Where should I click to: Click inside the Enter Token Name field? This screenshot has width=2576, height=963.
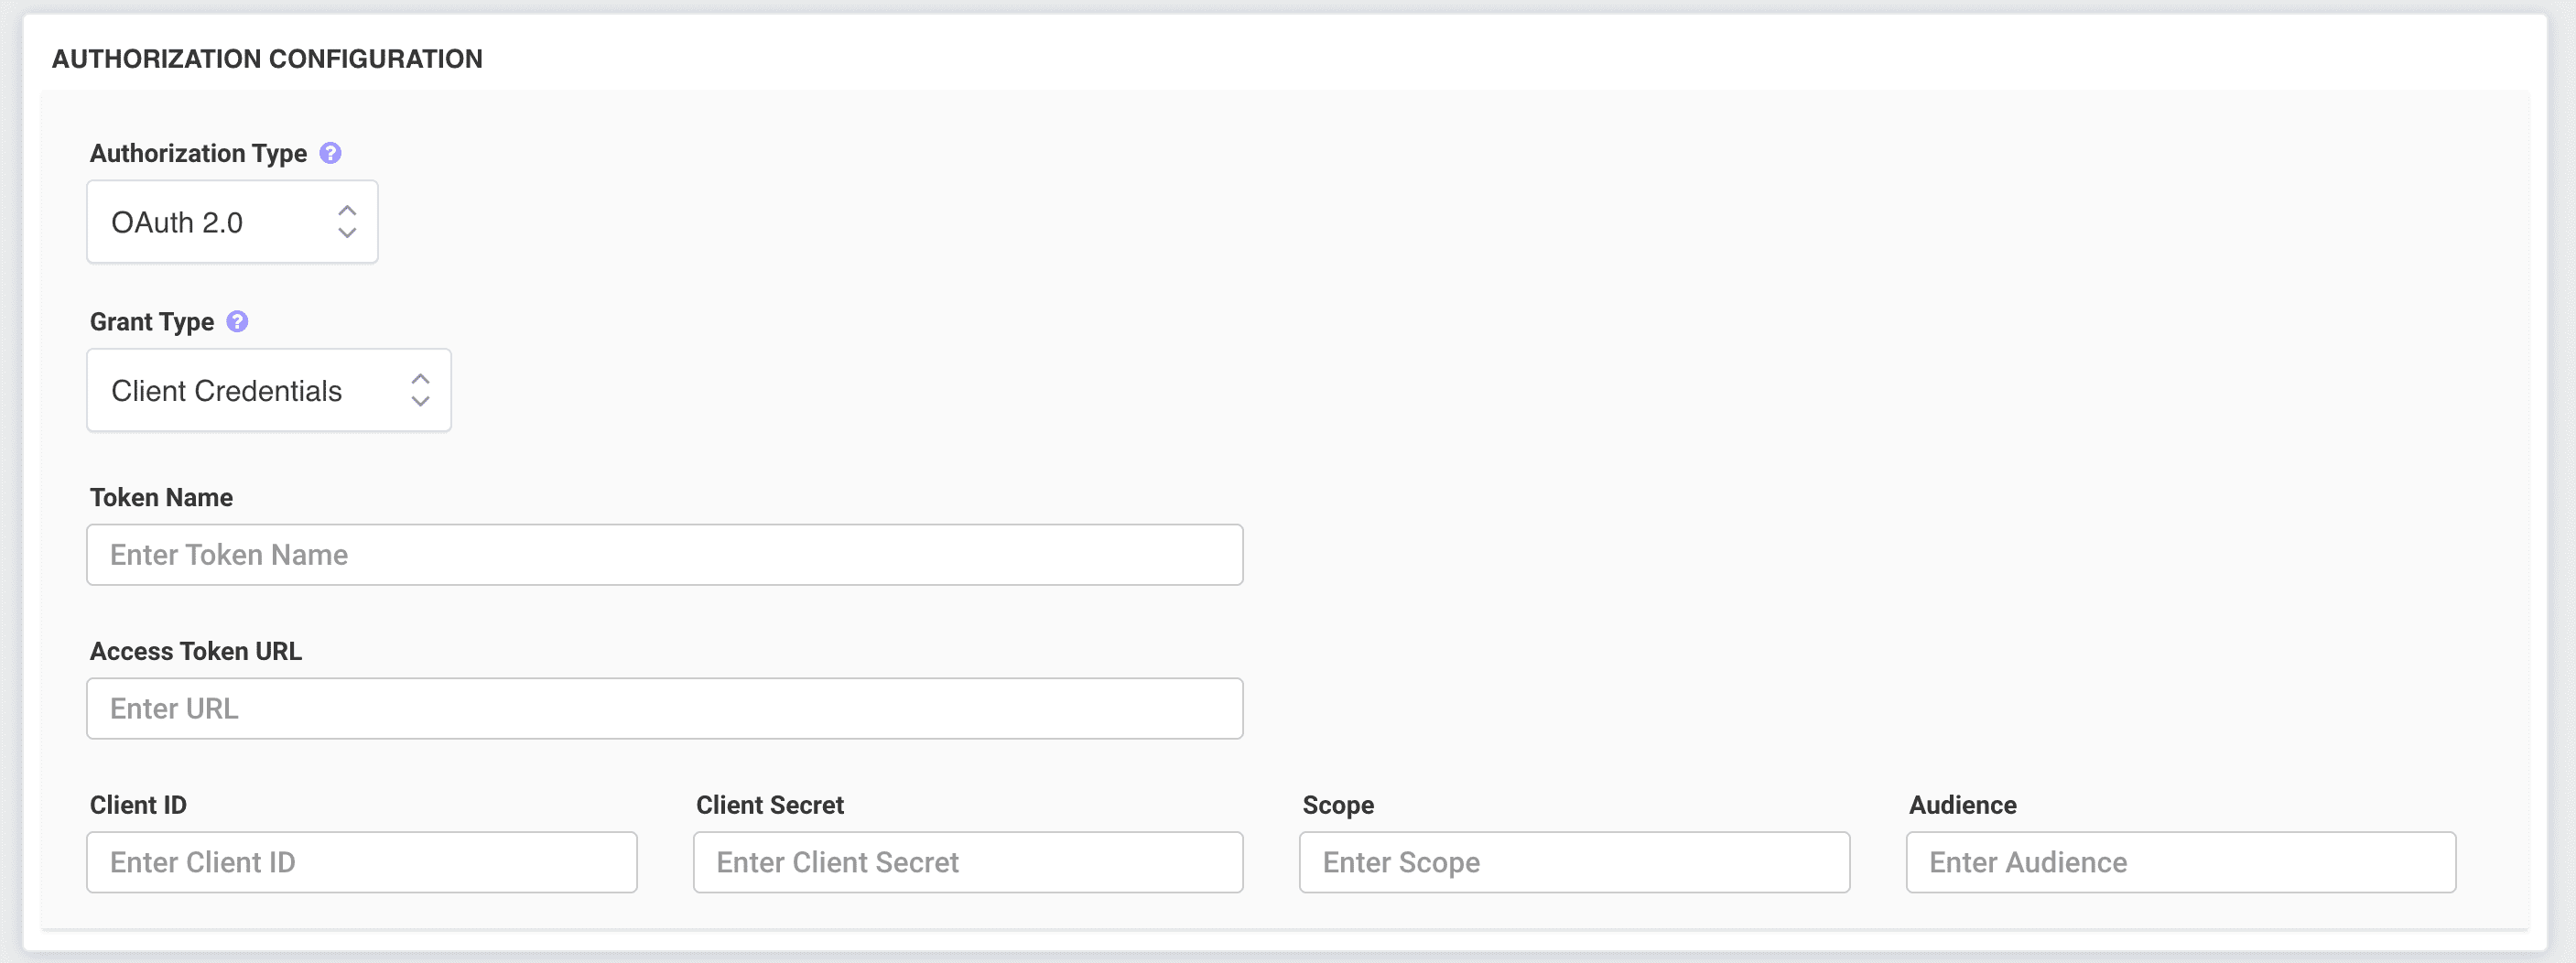click(x=665, y=554)
